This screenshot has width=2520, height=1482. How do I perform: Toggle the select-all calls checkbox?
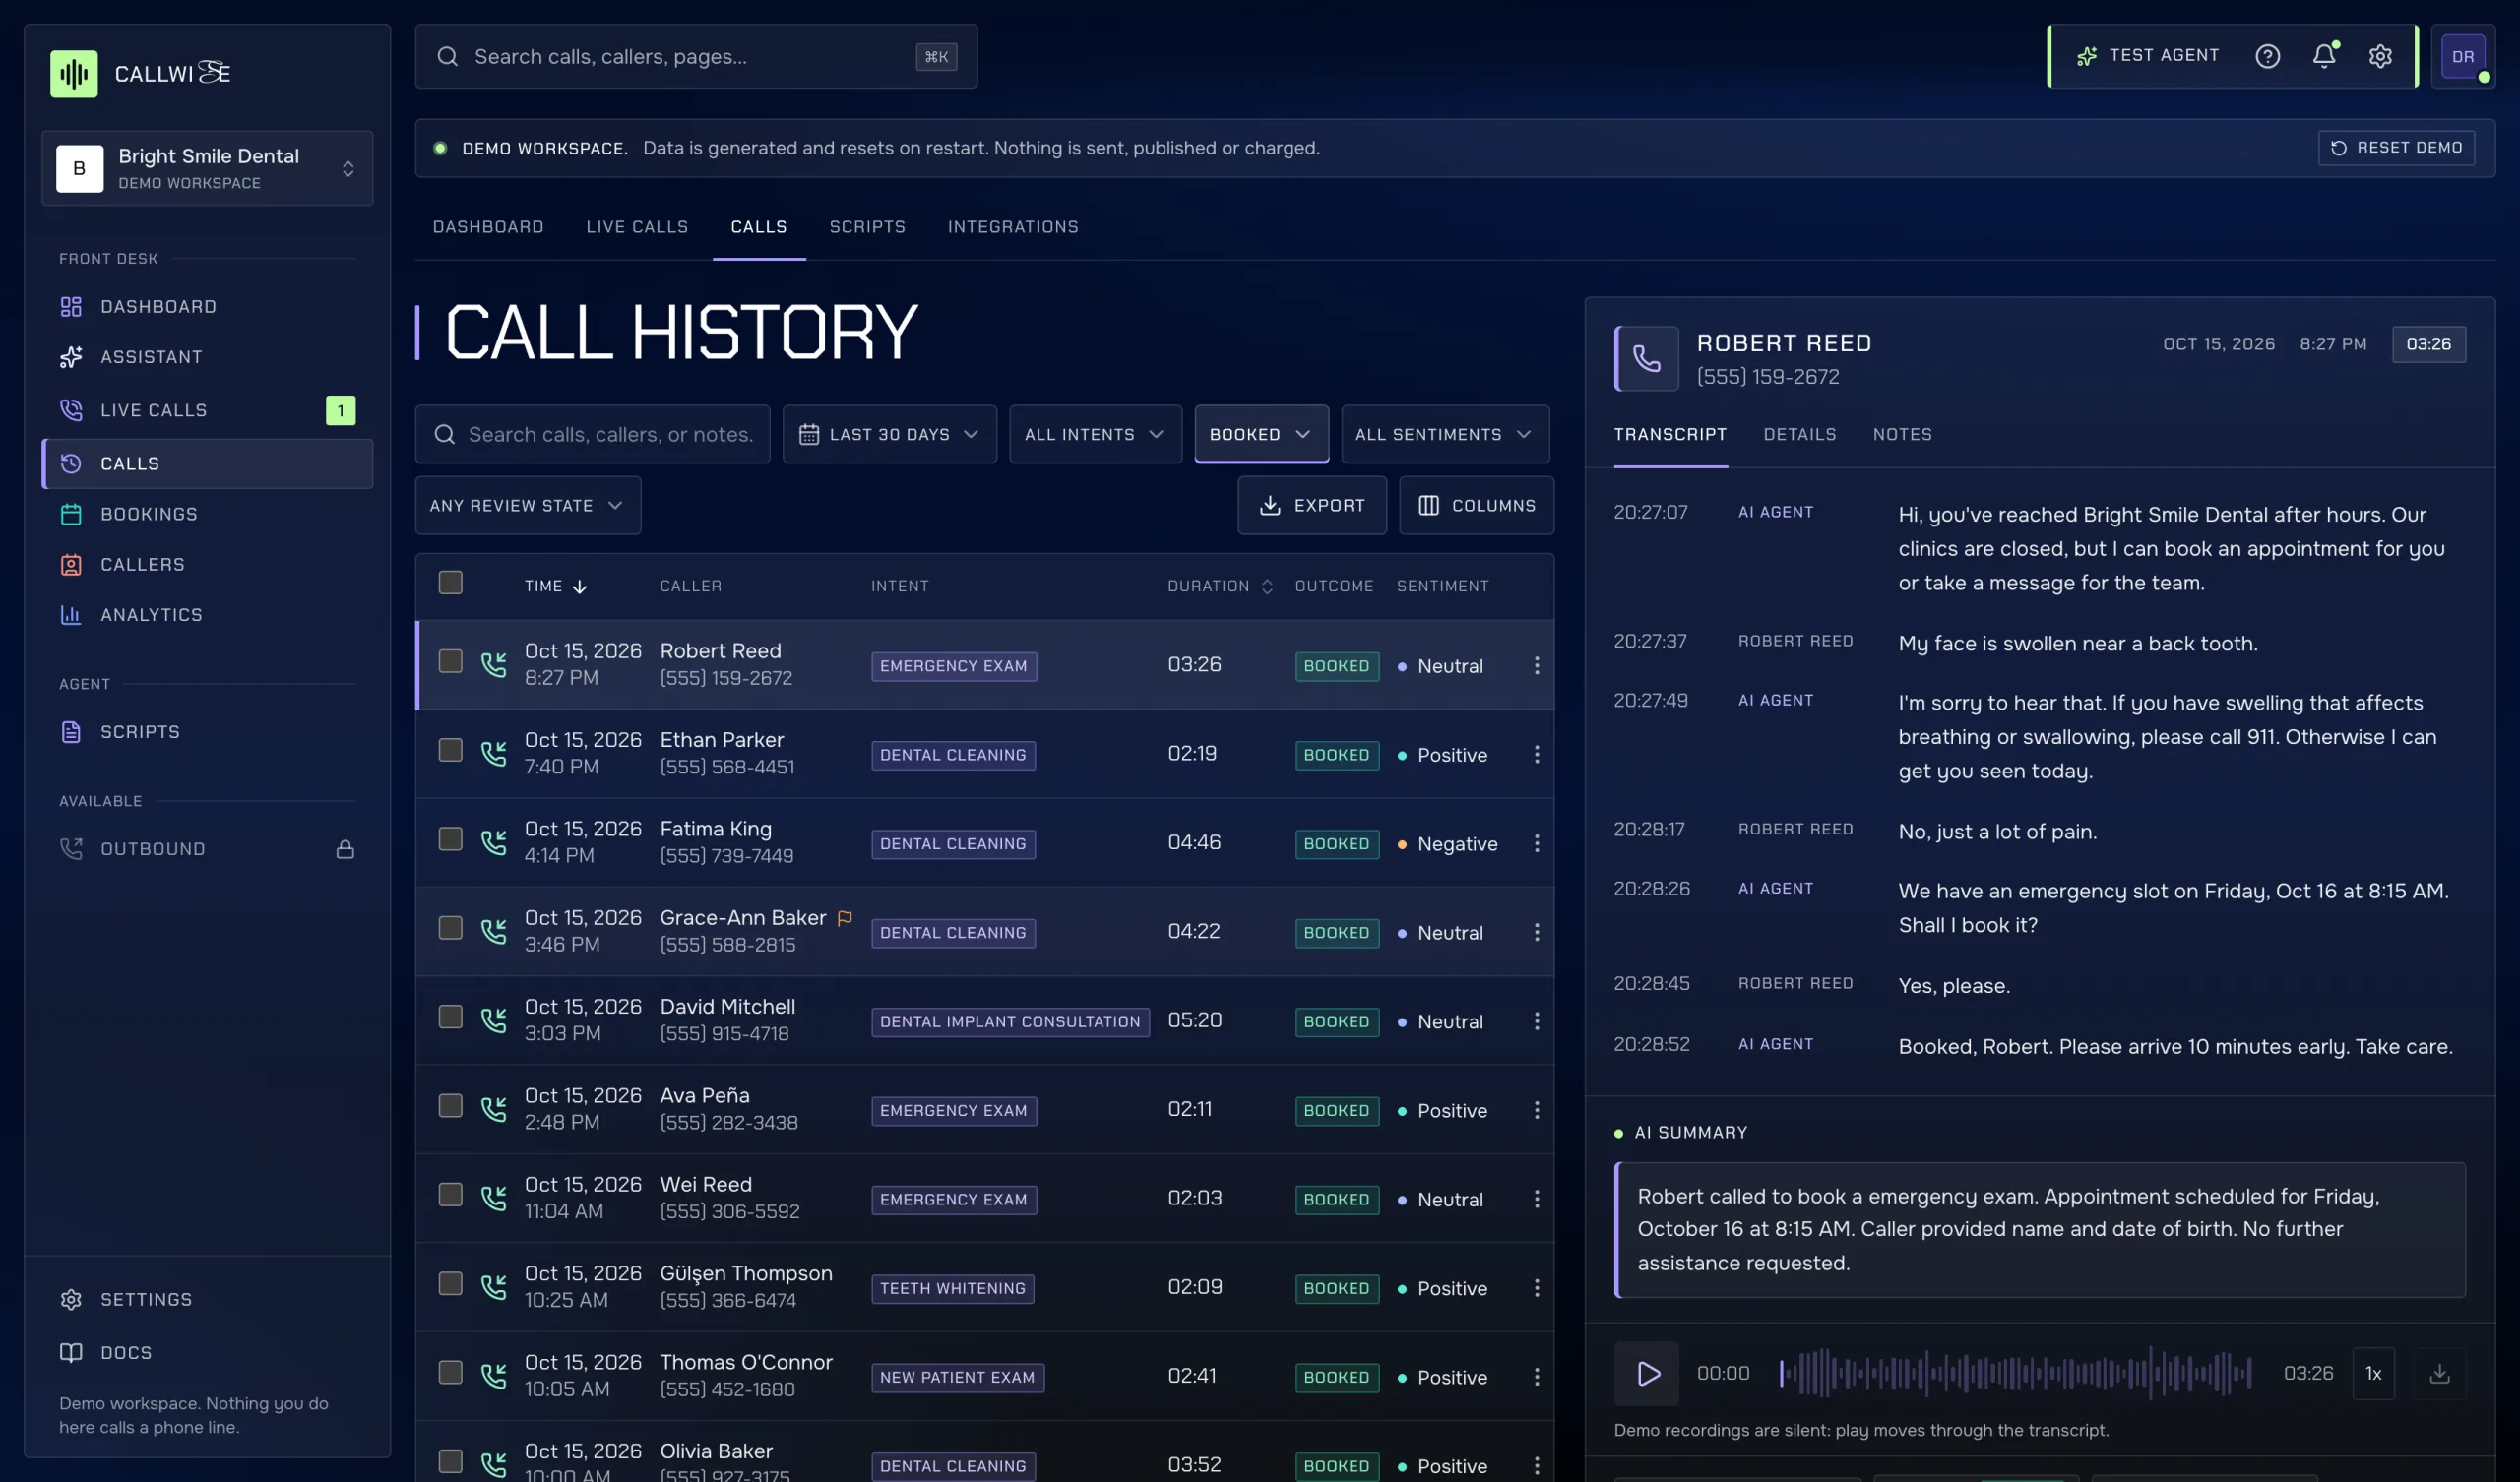(x=450, y=582)
